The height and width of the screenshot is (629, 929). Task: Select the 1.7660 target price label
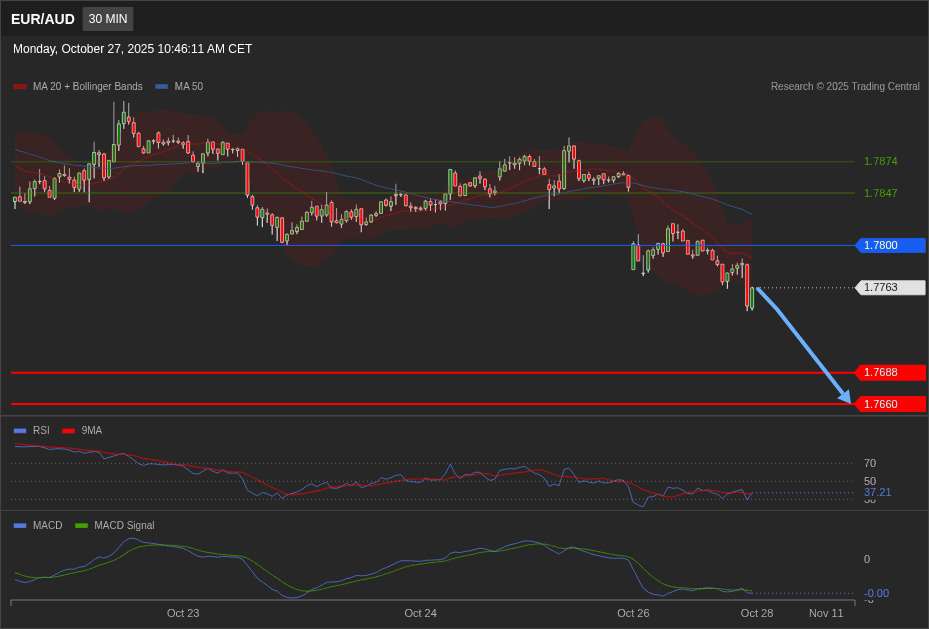click(x=891, y=404)
